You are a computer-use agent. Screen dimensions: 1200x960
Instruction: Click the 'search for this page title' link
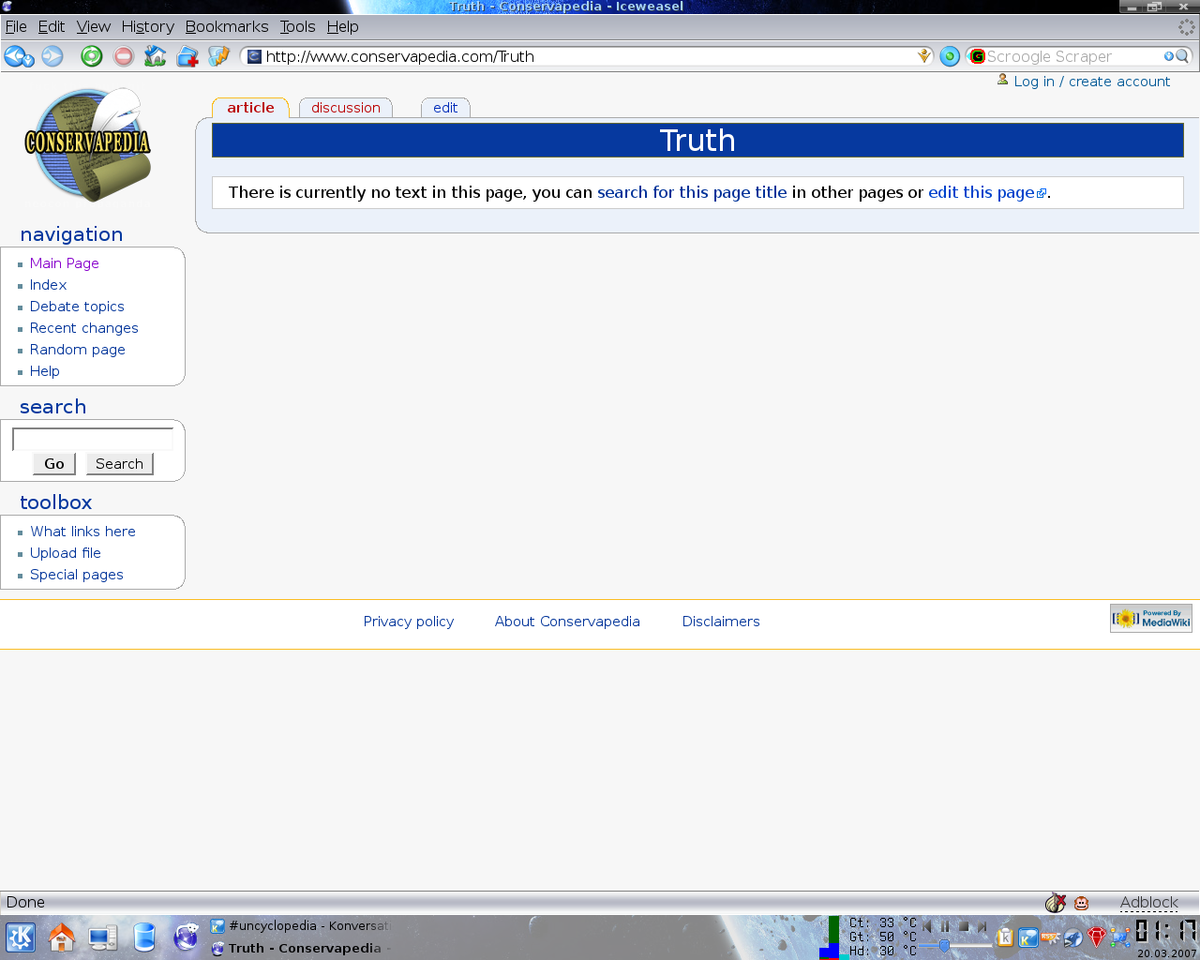[x=691, y=192]
